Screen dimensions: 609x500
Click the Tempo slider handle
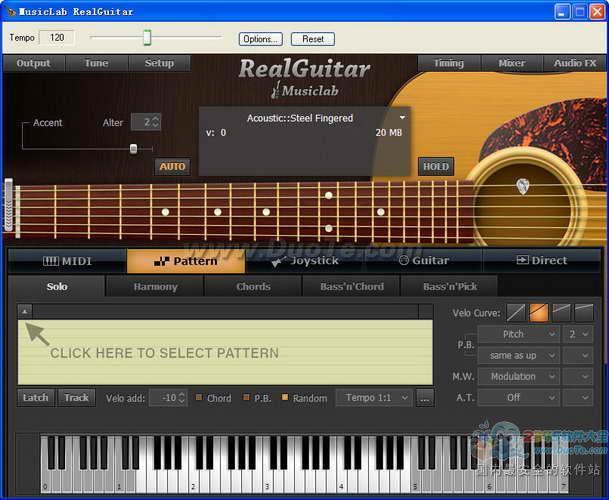[x=147, y=37]
